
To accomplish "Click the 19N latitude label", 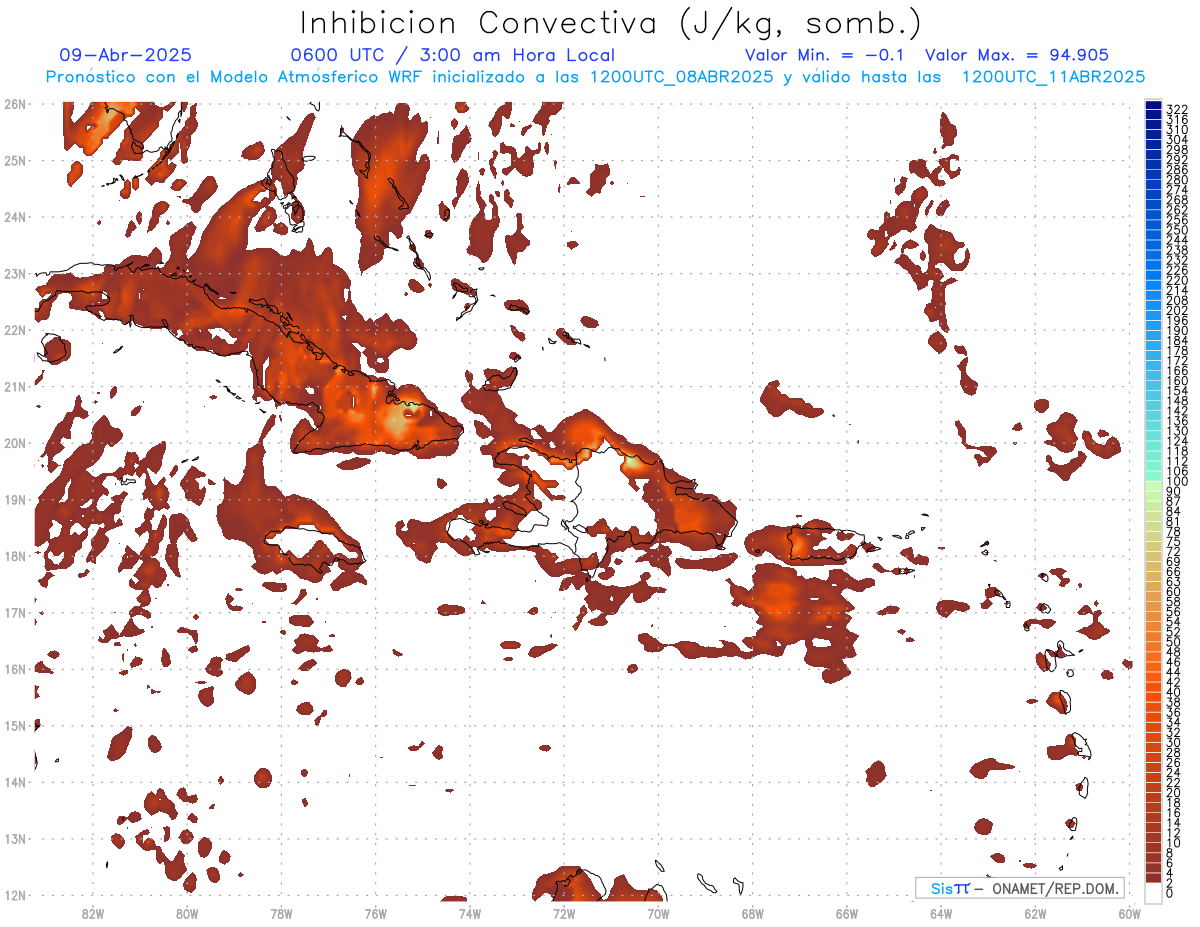I will (14, 499).
